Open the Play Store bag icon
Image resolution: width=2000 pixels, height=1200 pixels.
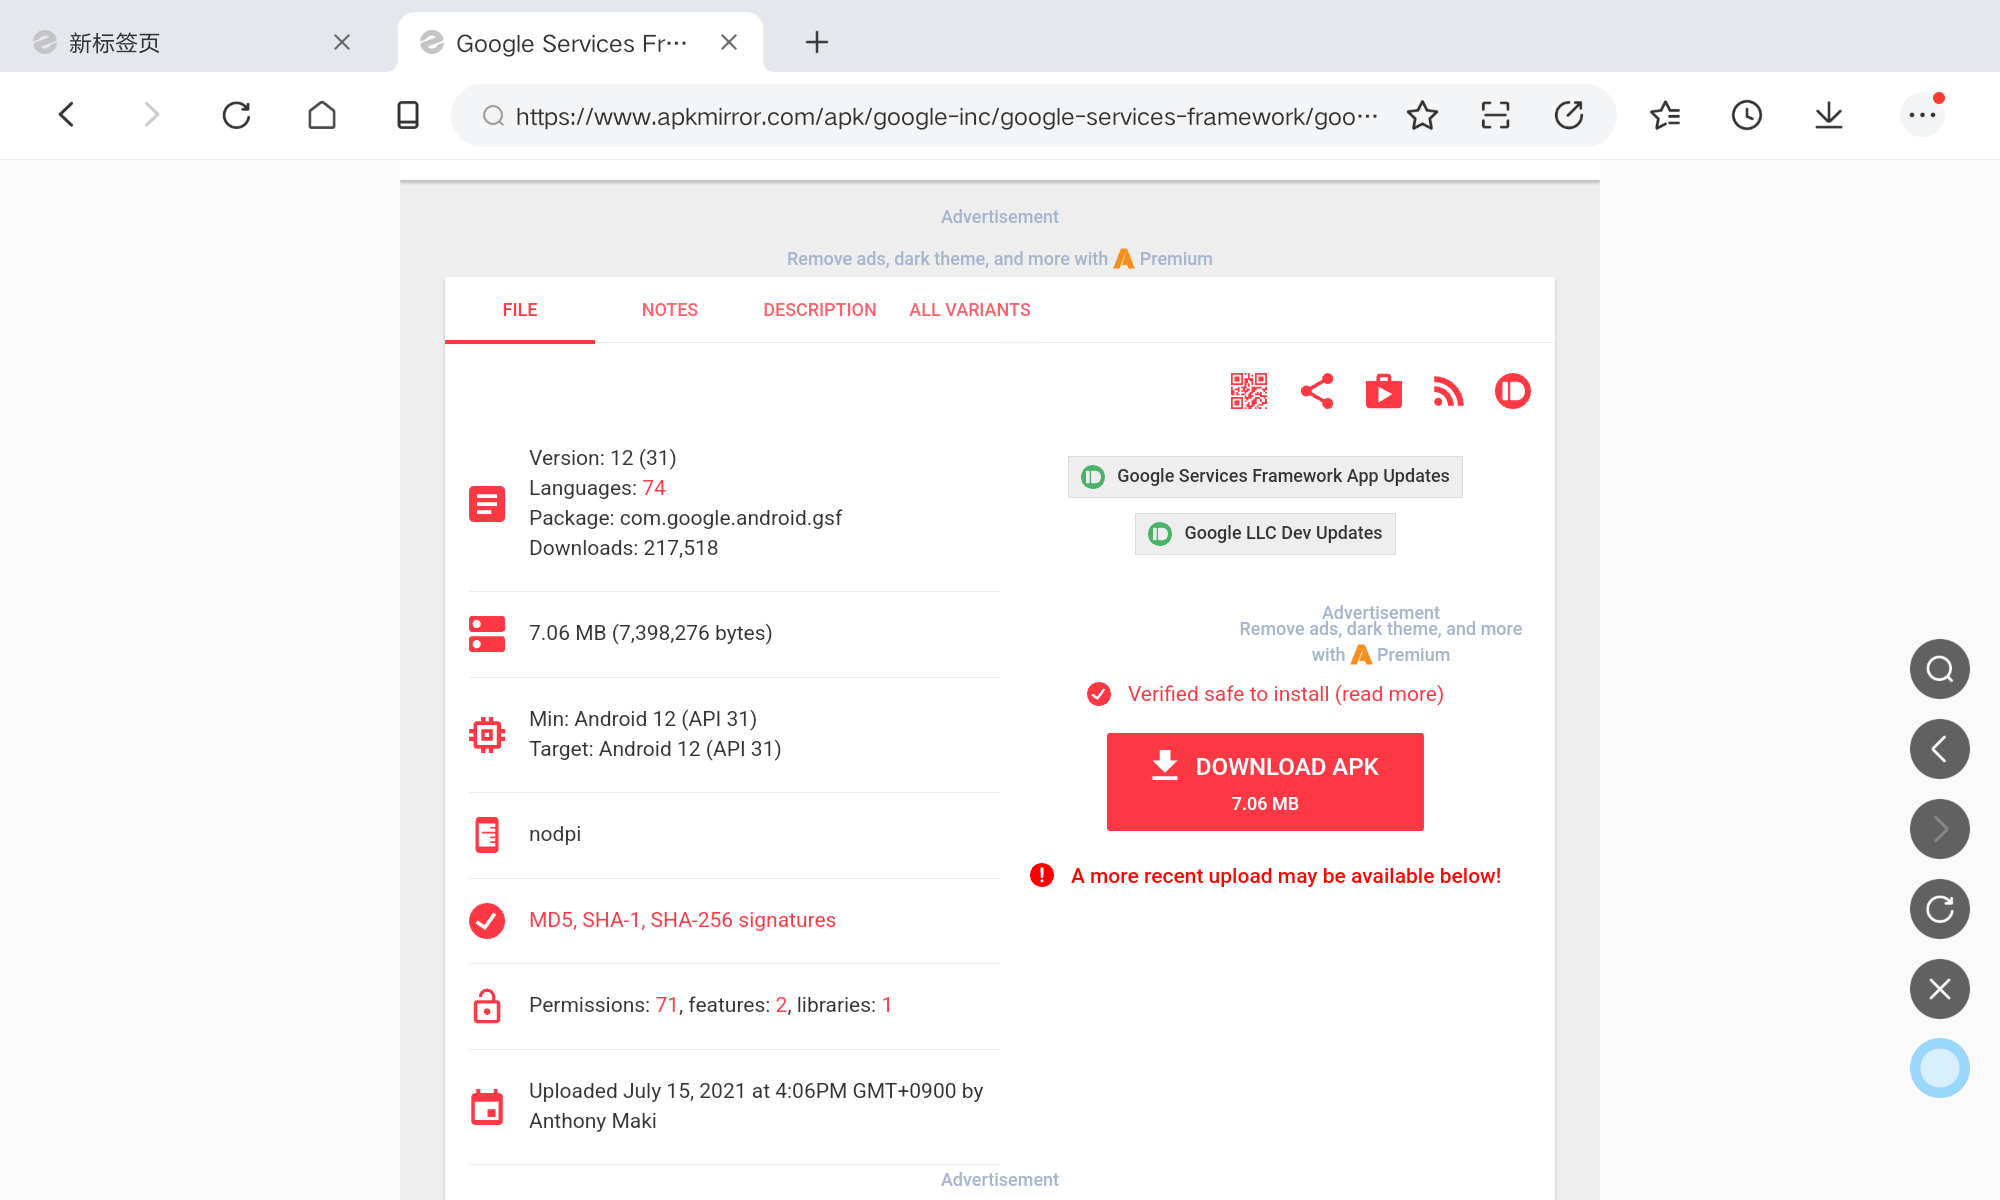tap(1383, 391)
